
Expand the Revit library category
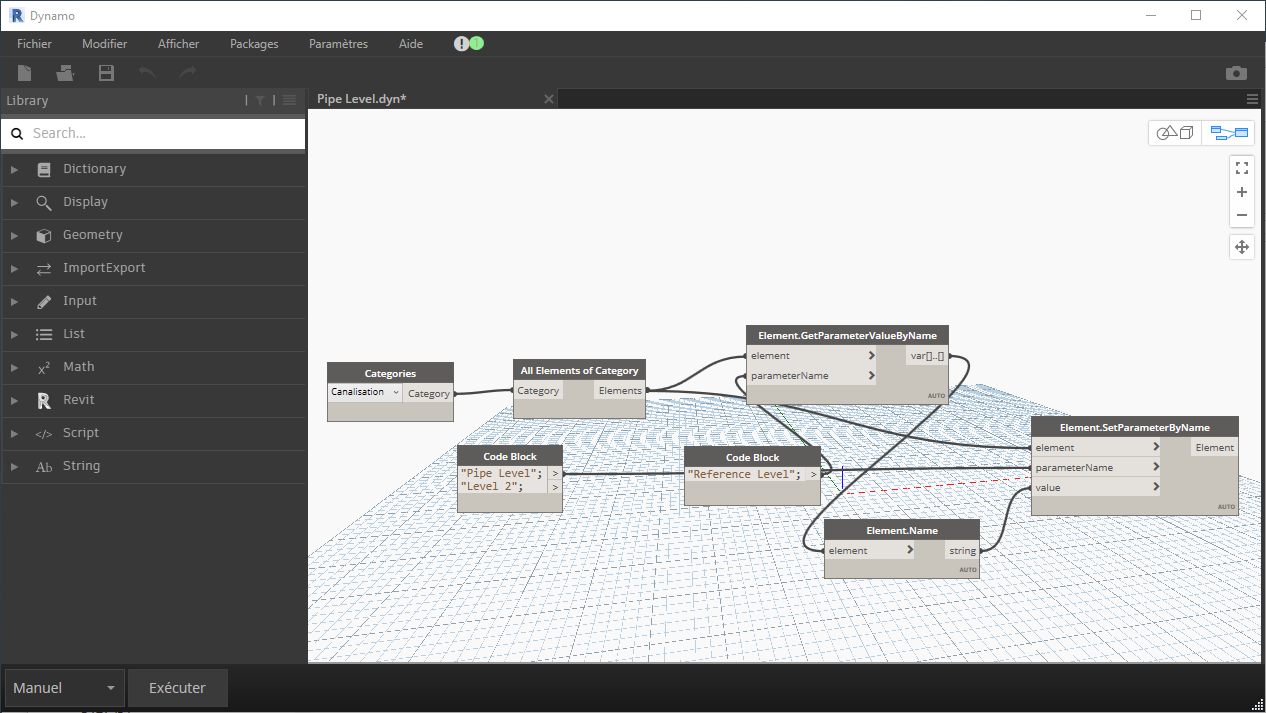pos(14,399)
